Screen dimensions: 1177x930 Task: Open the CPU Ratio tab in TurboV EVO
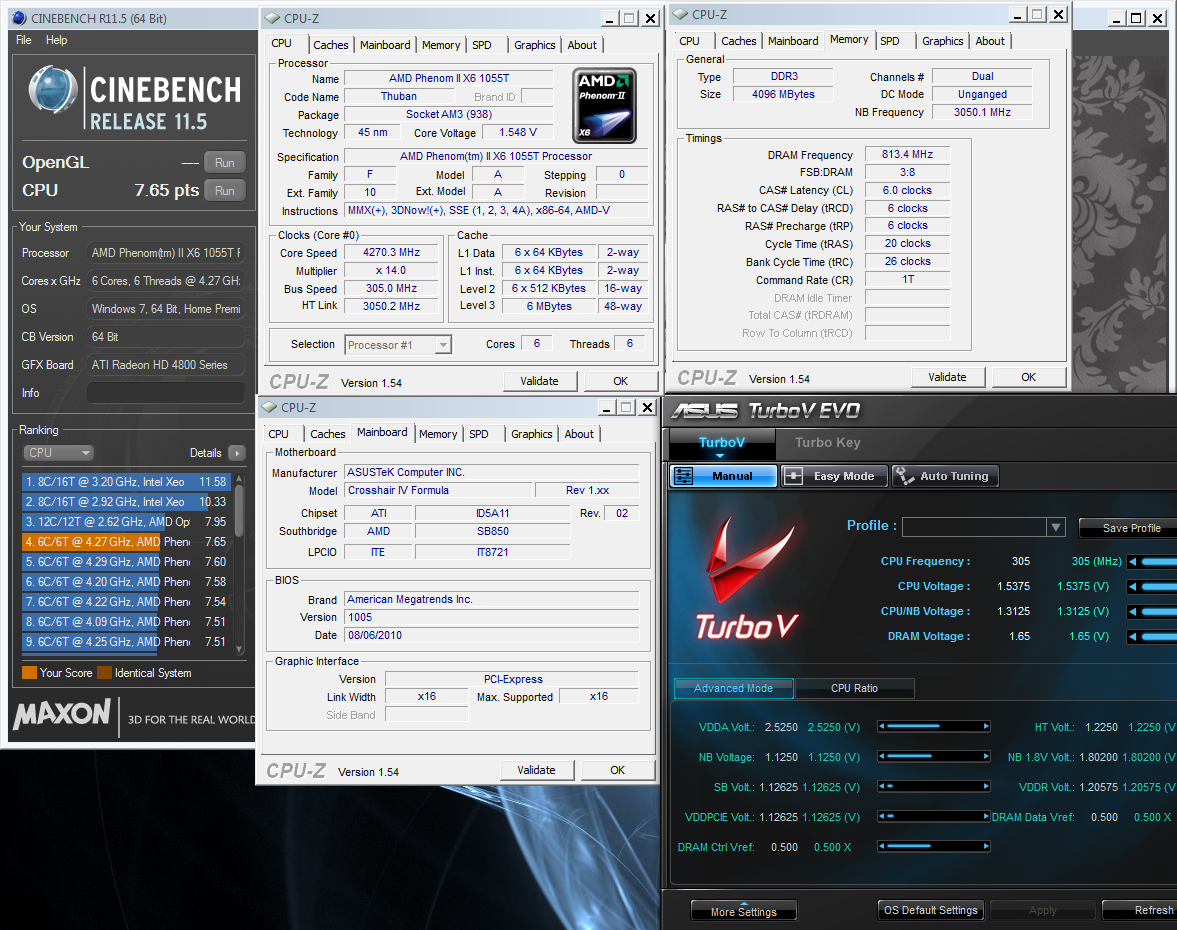point(854,688)
